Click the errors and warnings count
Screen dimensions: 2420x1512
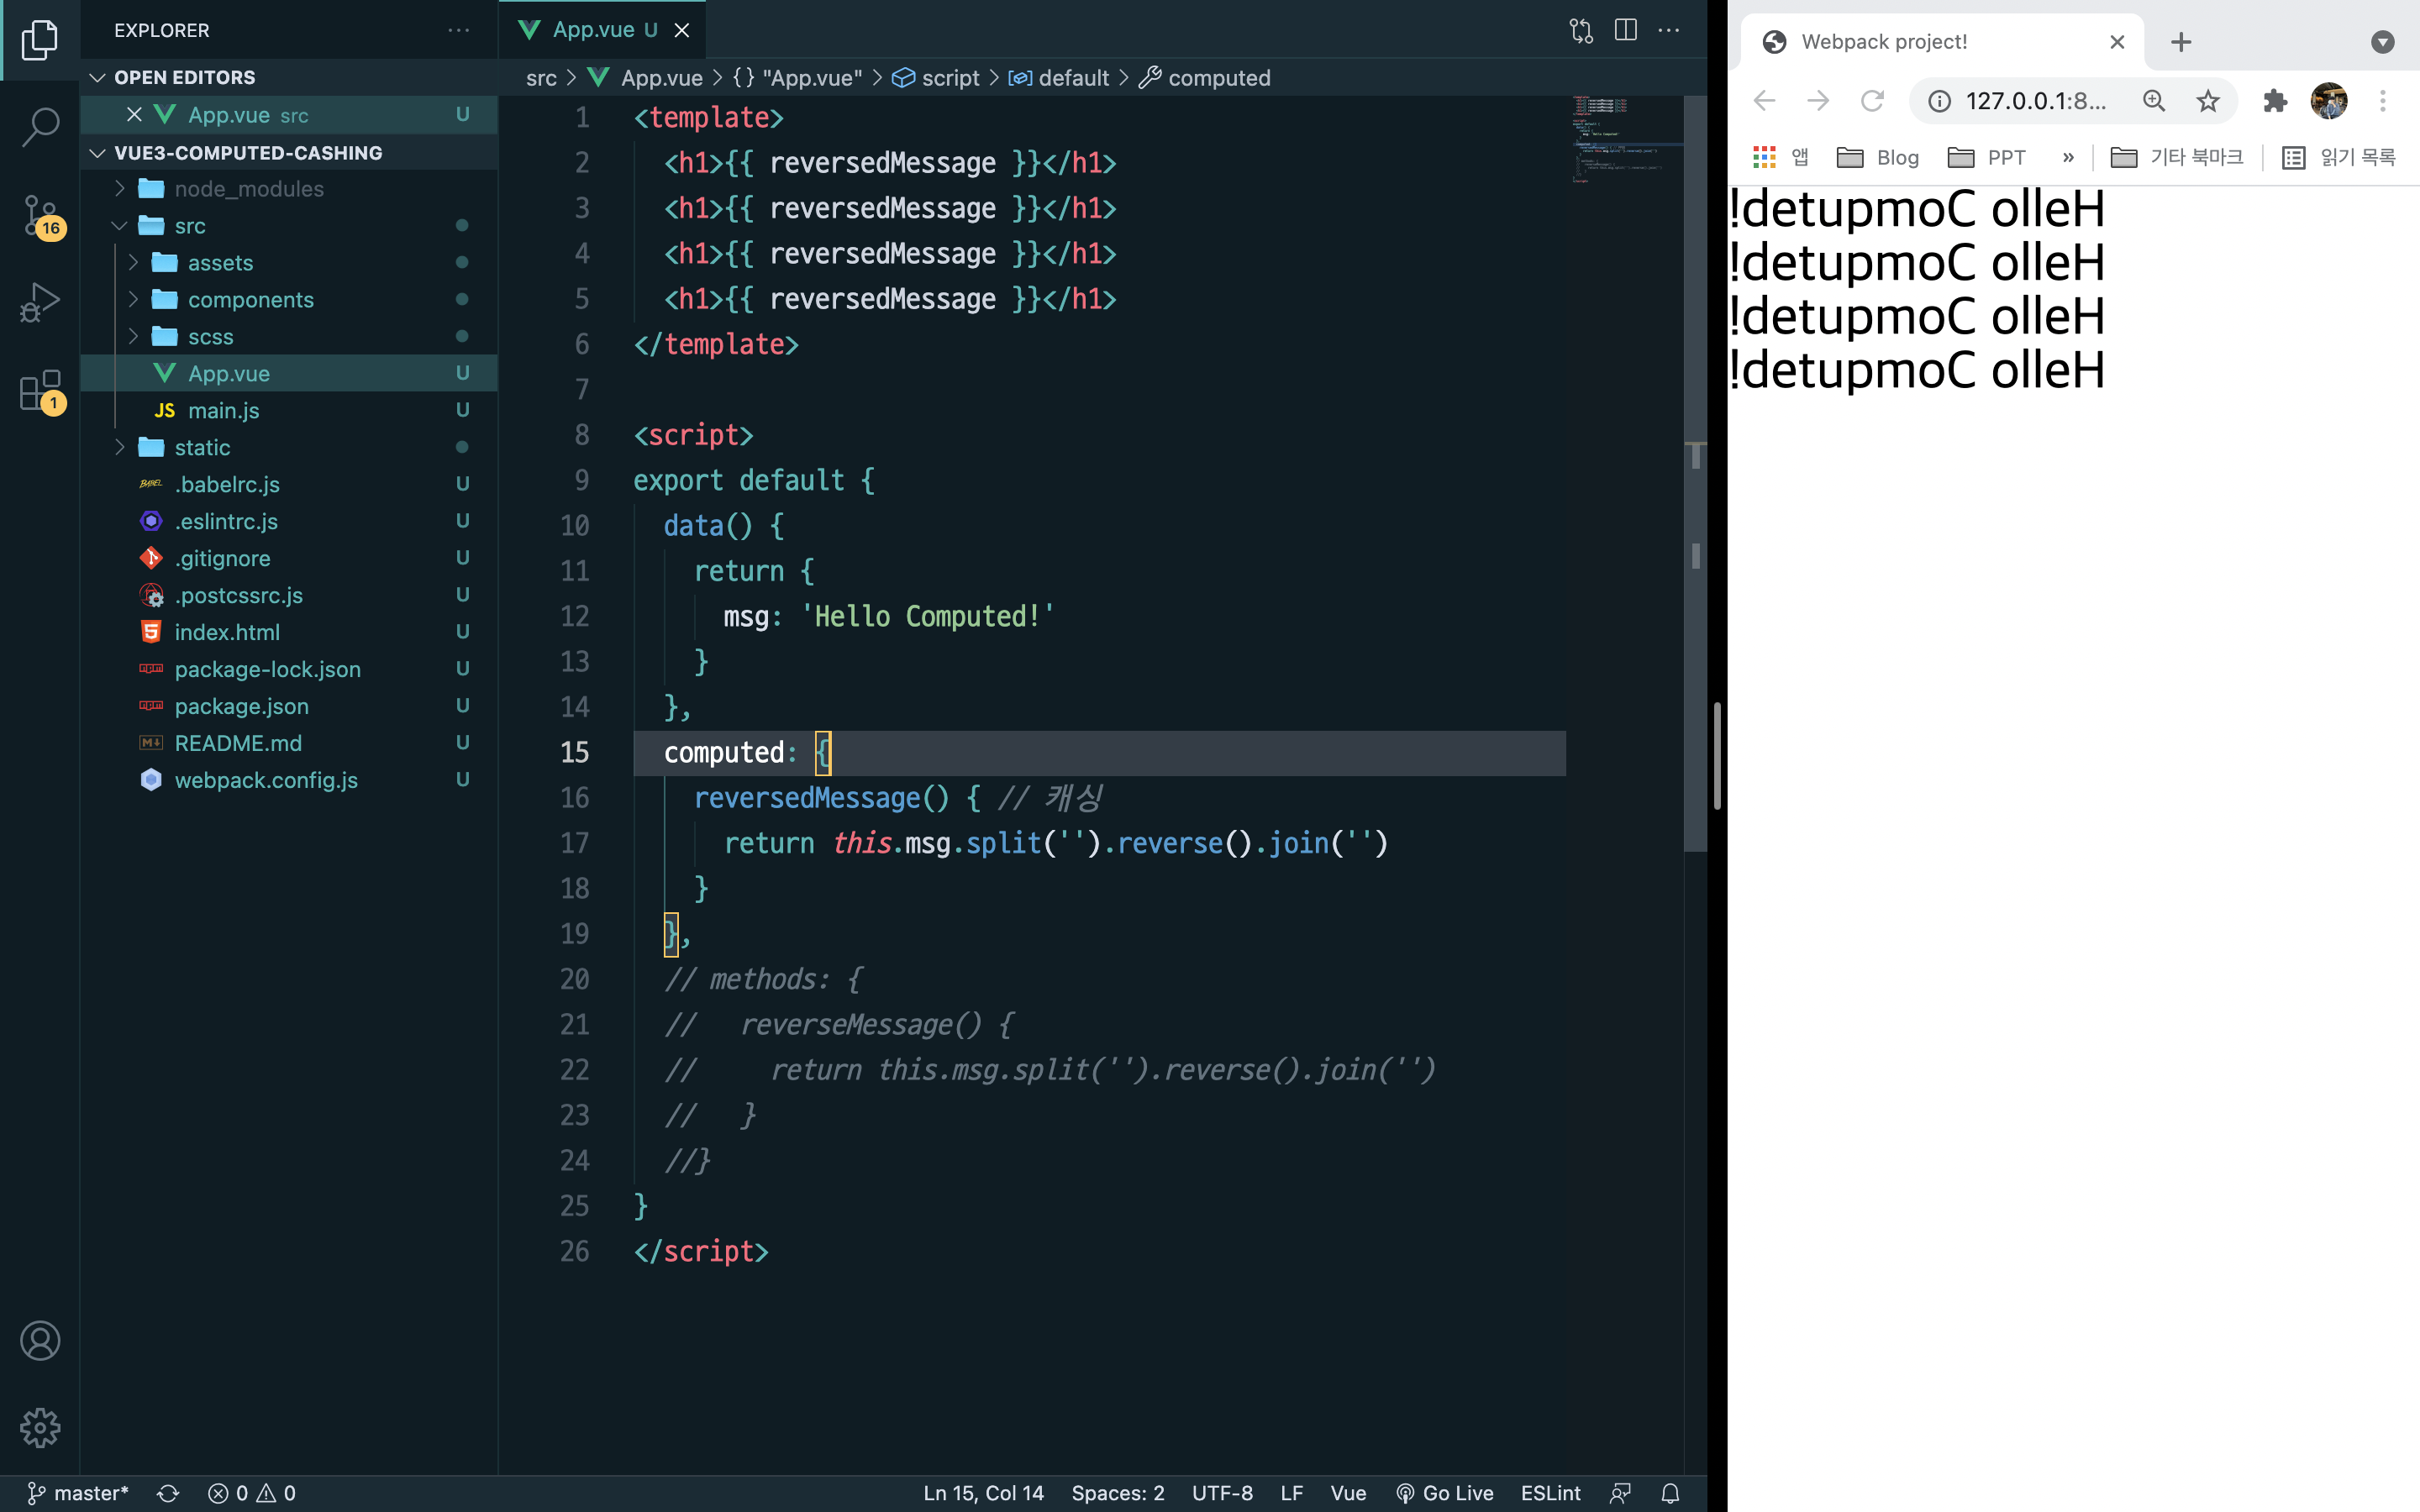(x=252, y=1493)
